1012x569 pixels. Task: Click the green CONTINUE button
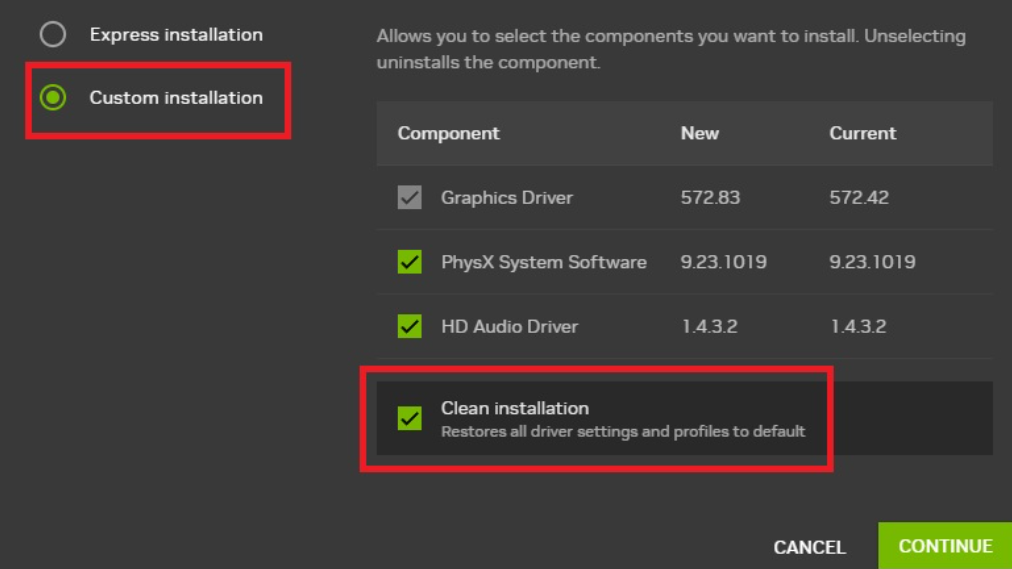point(945,546)
